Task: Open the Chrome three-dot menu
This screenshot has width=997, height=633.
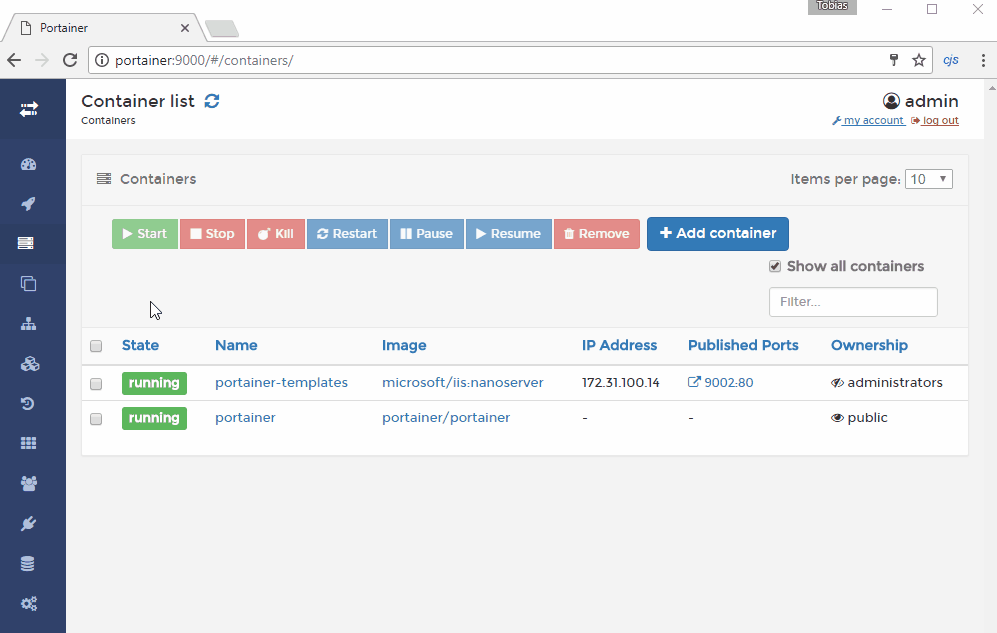Action: pos(982,60)
